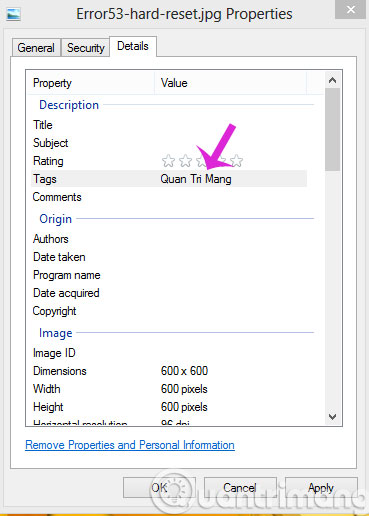Select the Program name property row
Screen dimensions: 369x516
170,275
